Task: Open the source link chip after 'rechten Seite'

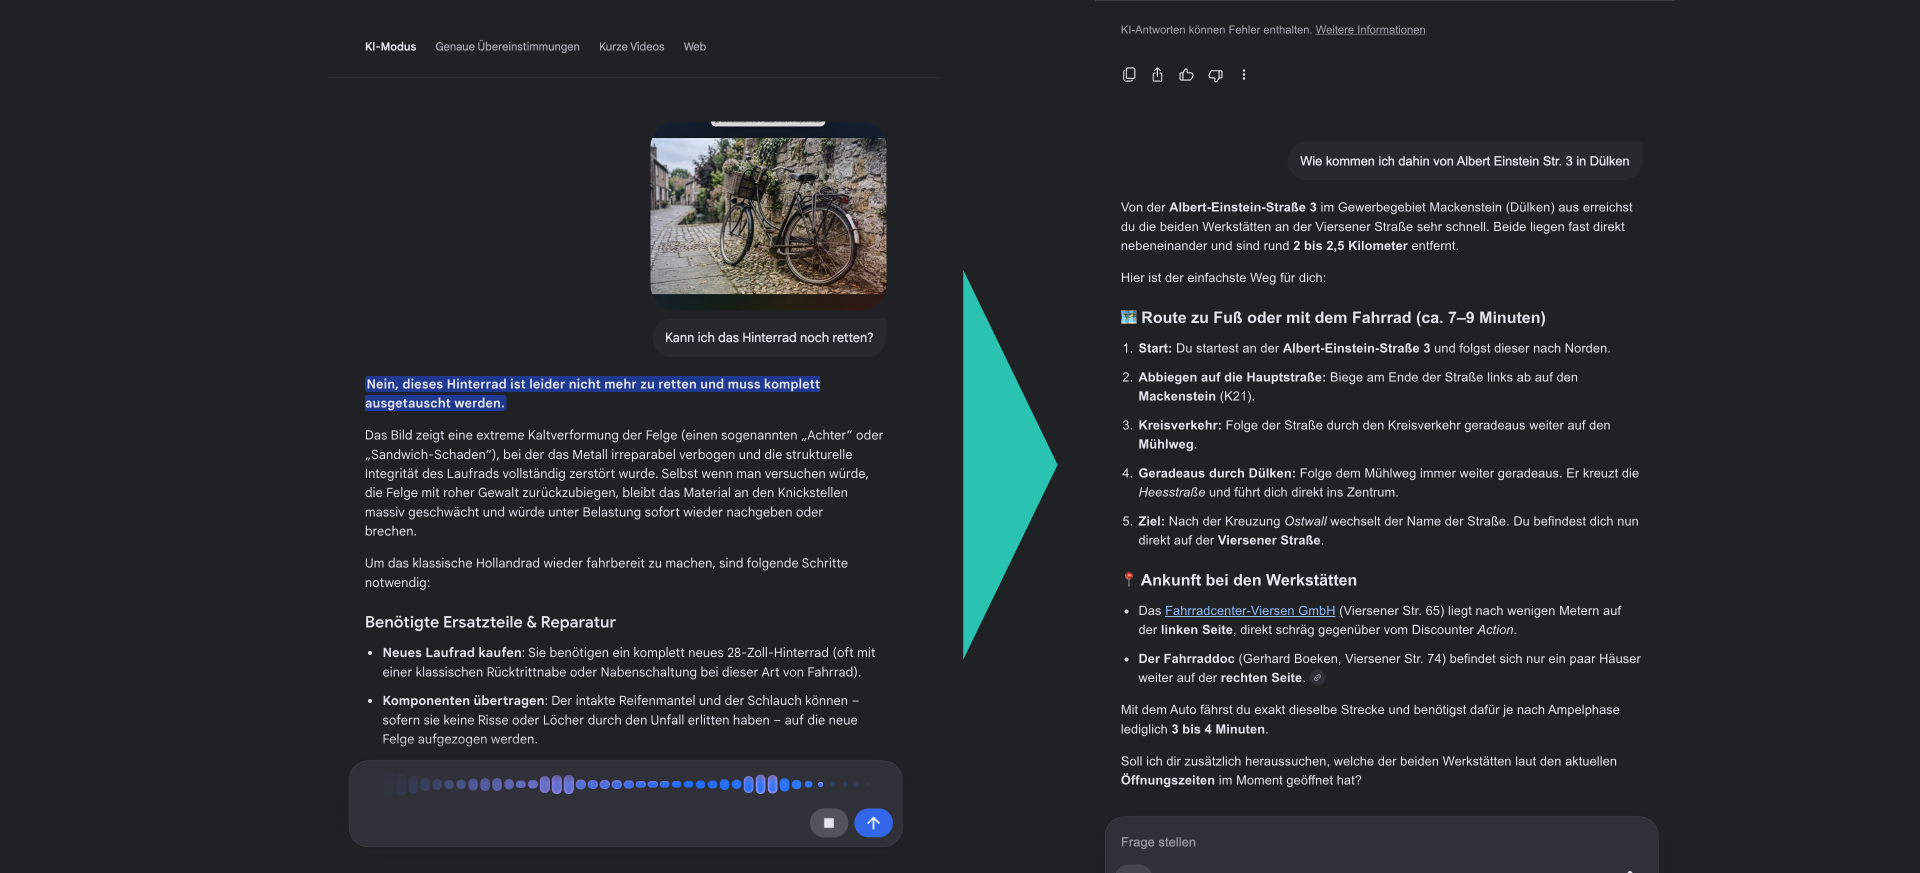Action: pyautogui.click(x=1318, y=678)
